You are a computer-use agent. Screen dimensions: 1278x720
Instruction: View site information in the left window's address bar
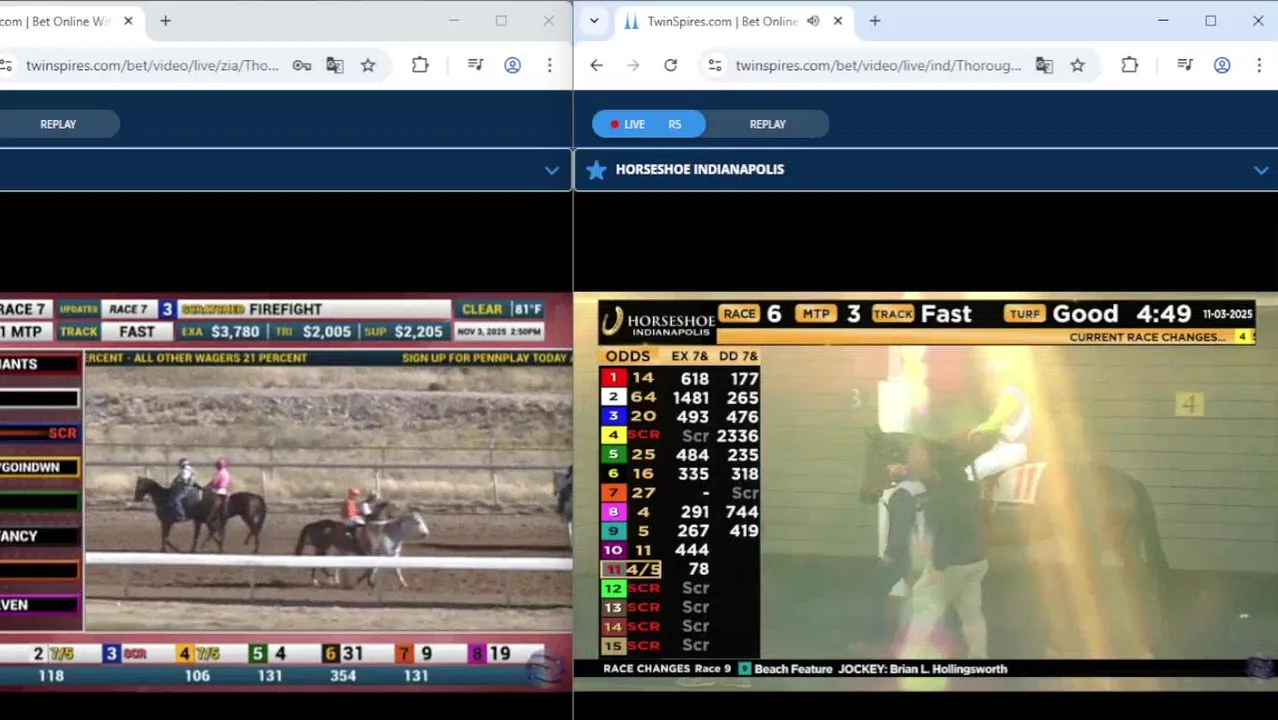[x=6, y=65]
